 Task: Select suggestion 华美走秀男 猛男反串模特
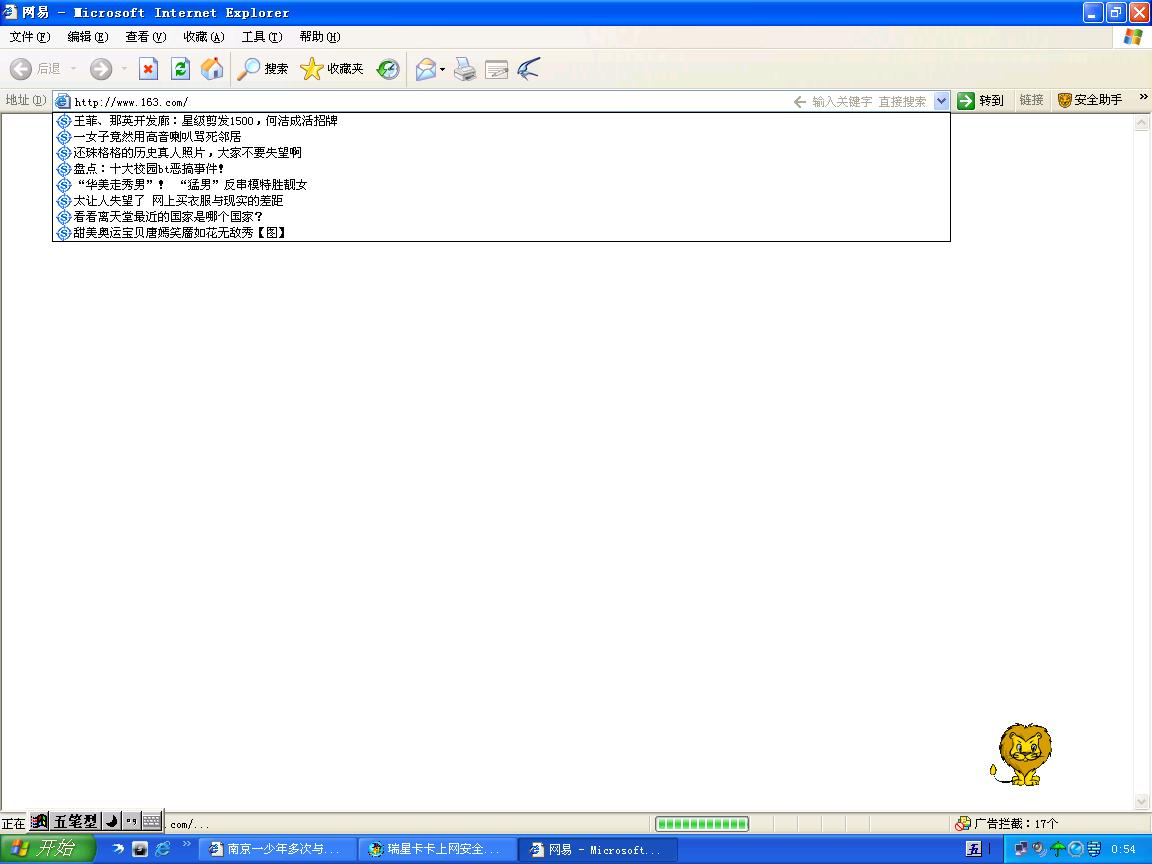501,185
